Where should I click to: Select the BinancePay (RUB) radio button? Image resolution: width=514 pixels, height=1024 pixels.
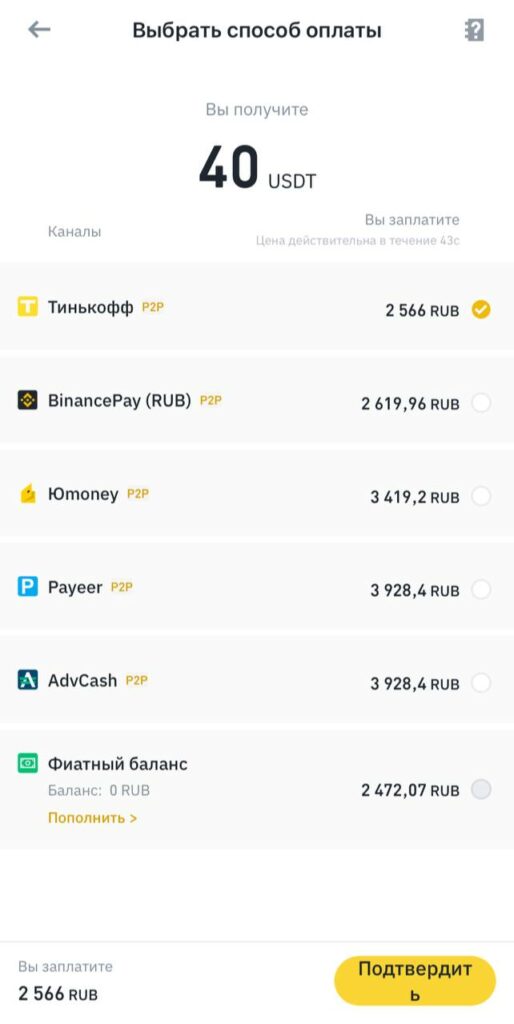(481, 404)
